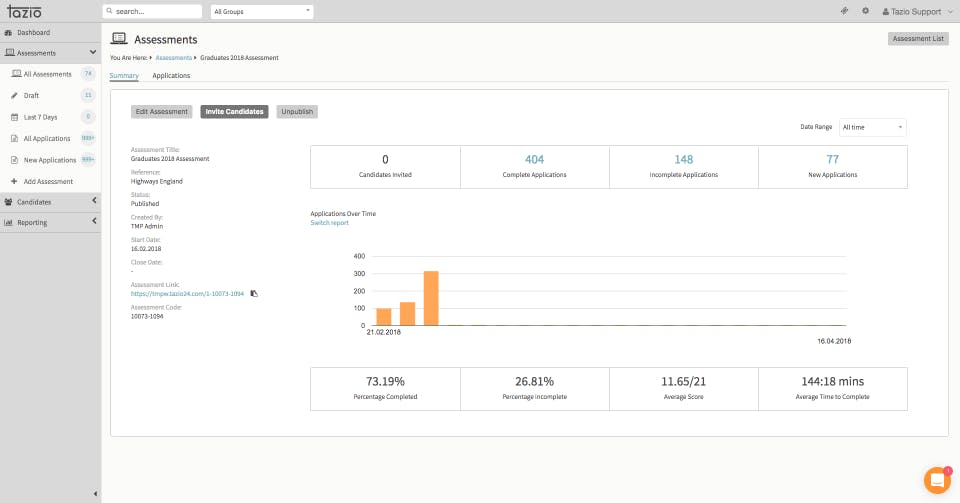Open the tmpe.tazio24.com assessment link
Screen dimensions: 960x503
[x=187, y=294]
